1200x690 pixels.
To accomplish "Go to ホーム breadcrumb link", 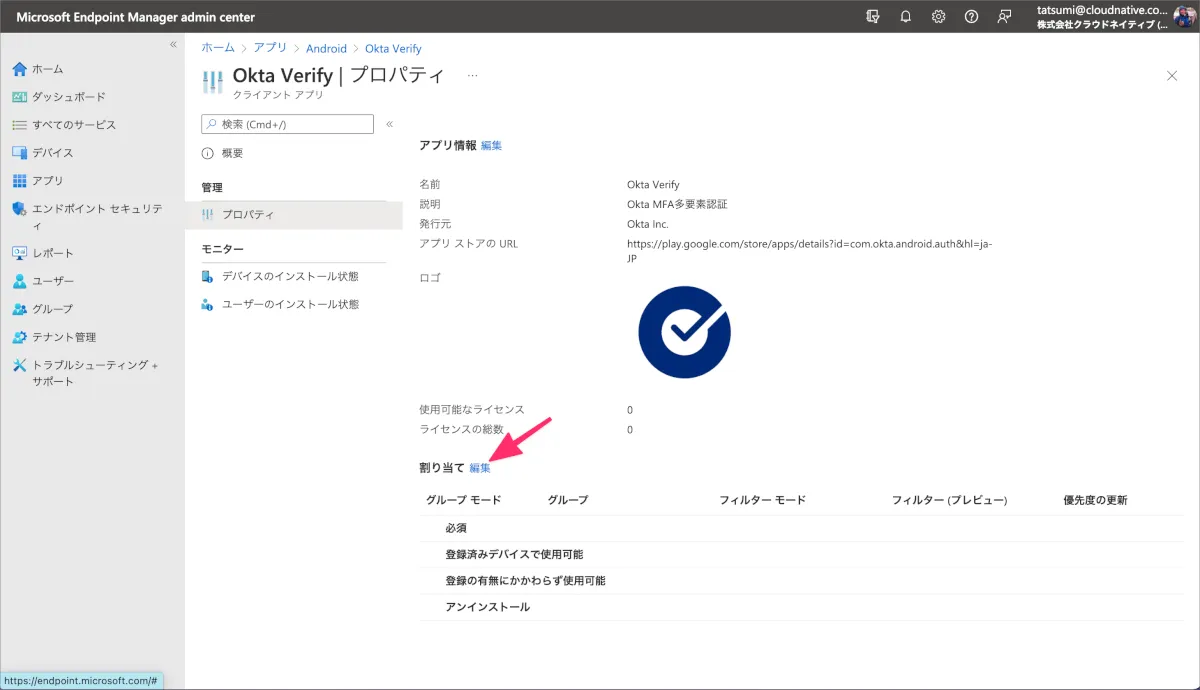I will (x=218, y=48).
